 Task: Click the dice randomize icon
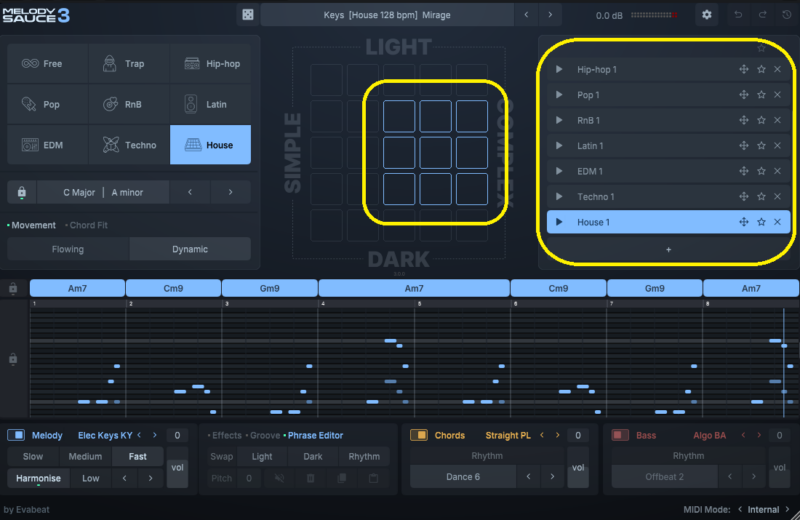(248, 15)
